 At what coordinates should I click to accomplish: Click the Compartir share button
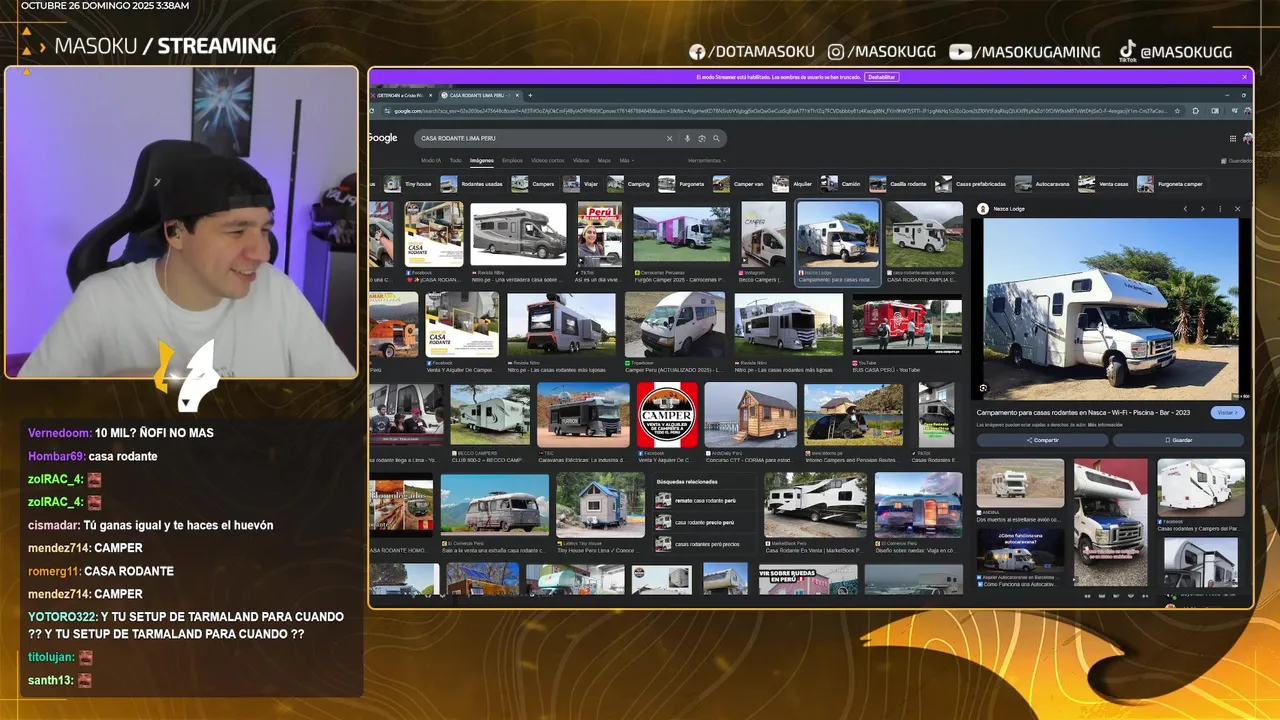point(1042,440)
